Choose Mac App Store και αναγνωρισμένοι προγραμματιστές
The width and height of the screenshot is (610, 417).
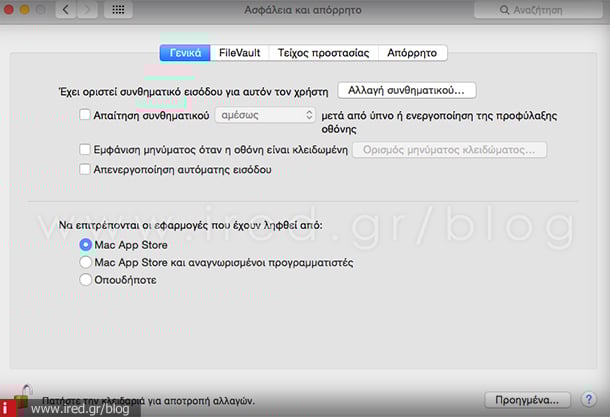(x=85, y=263)
